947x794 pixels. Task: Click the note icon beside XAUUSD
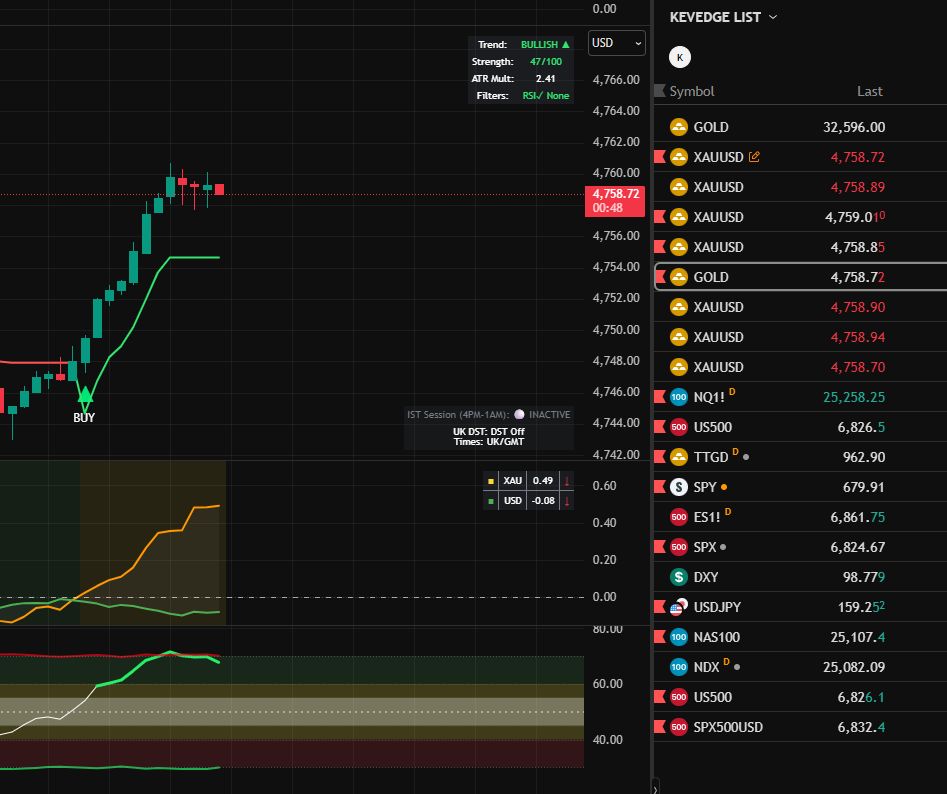tap(755, 157)
